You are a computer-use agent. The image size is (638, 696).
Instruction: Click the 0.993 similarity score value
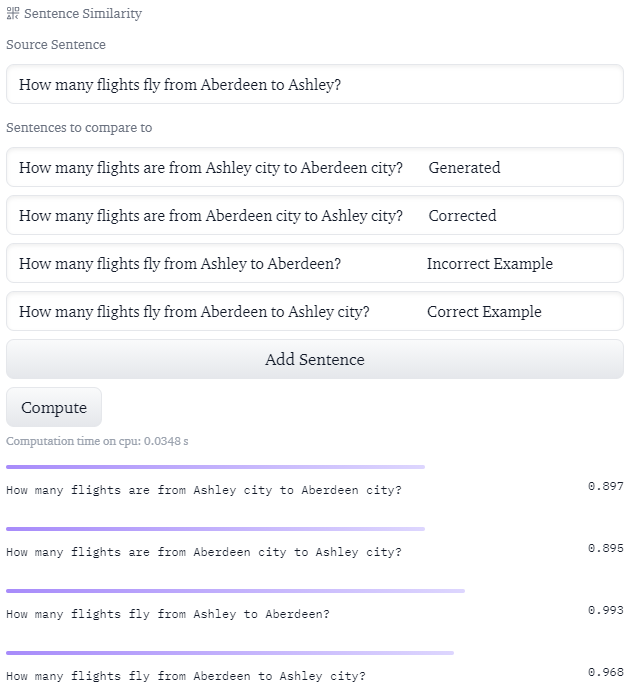[606, 610]
